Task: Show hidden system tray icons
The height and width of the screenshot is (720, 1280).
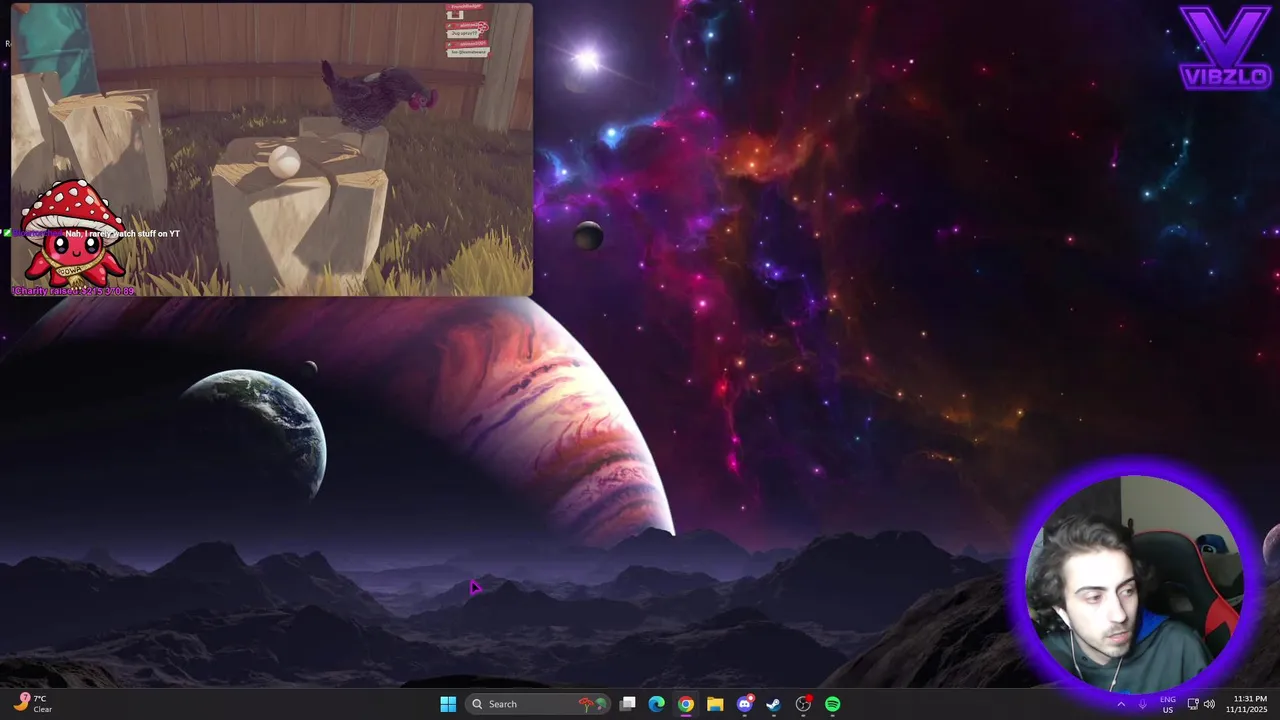Action: 1121,704
